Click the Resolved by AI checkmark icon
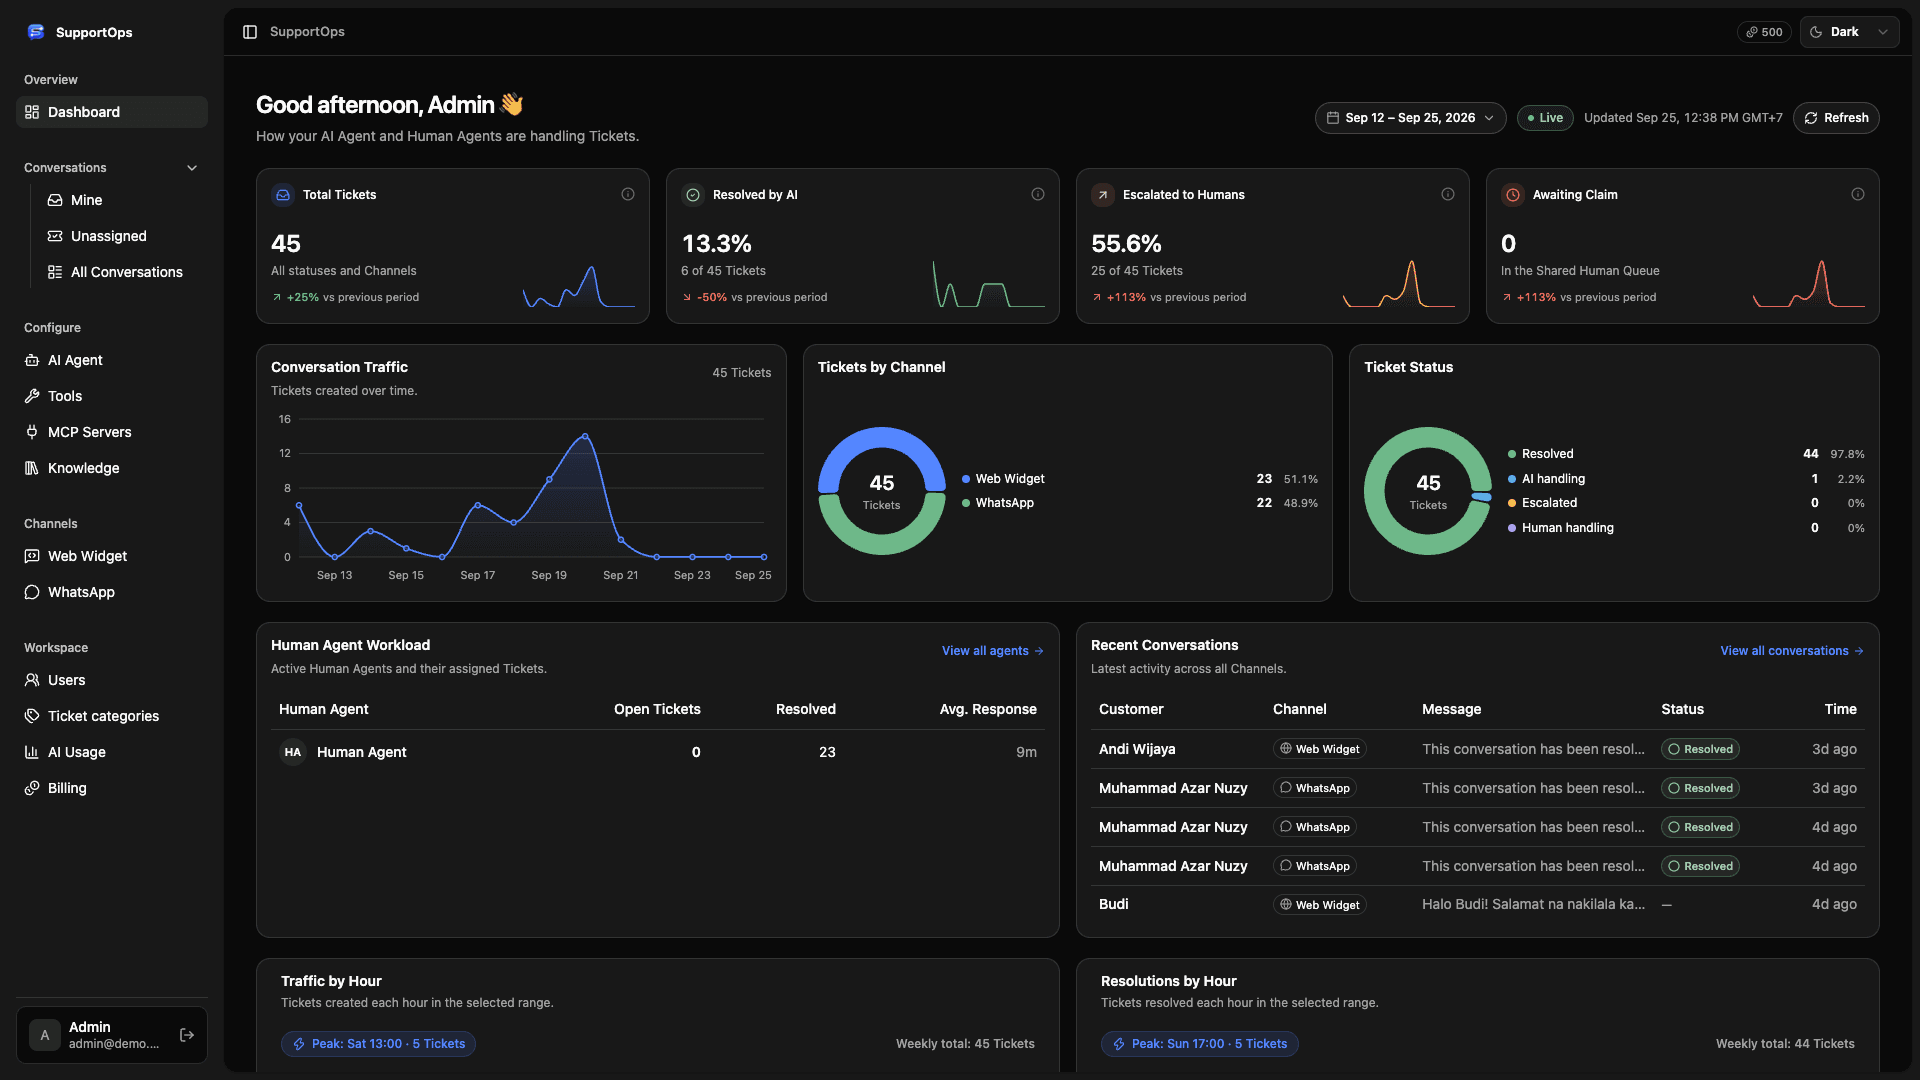 tap(693, 195)
